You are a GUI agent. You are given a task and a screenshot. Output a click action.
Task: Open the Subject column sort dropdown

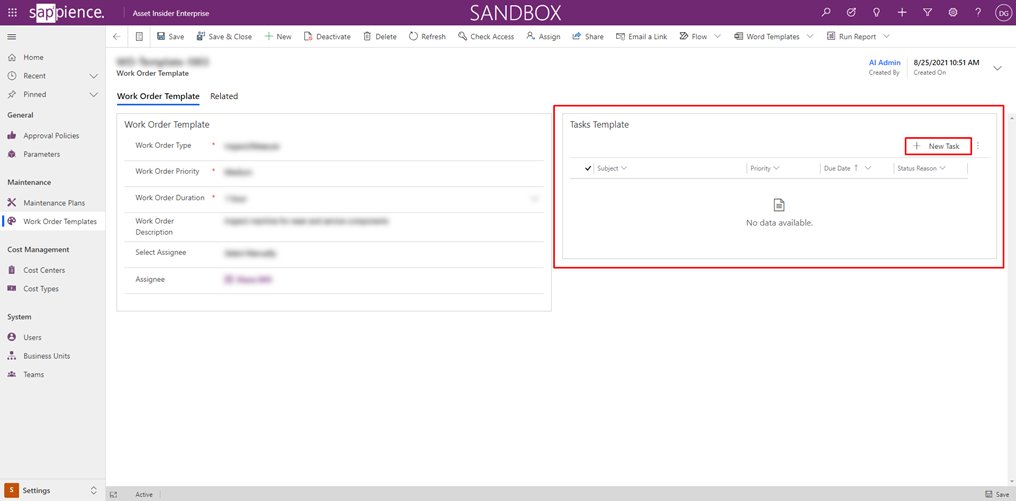click(x=624, y=169)
